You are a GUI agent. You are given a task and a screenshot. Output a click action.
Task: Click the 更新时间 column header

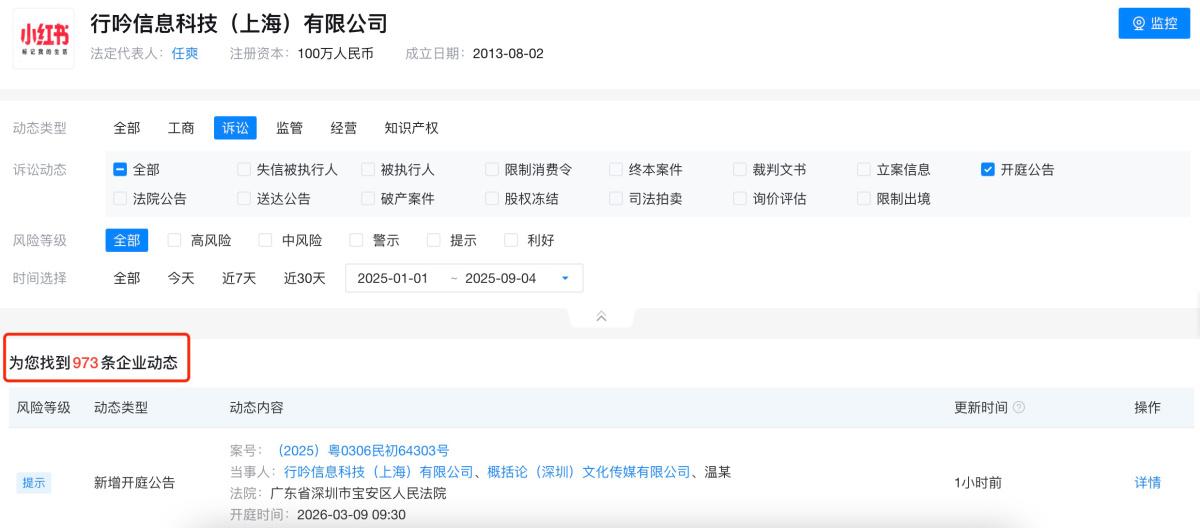coord(981,408)
